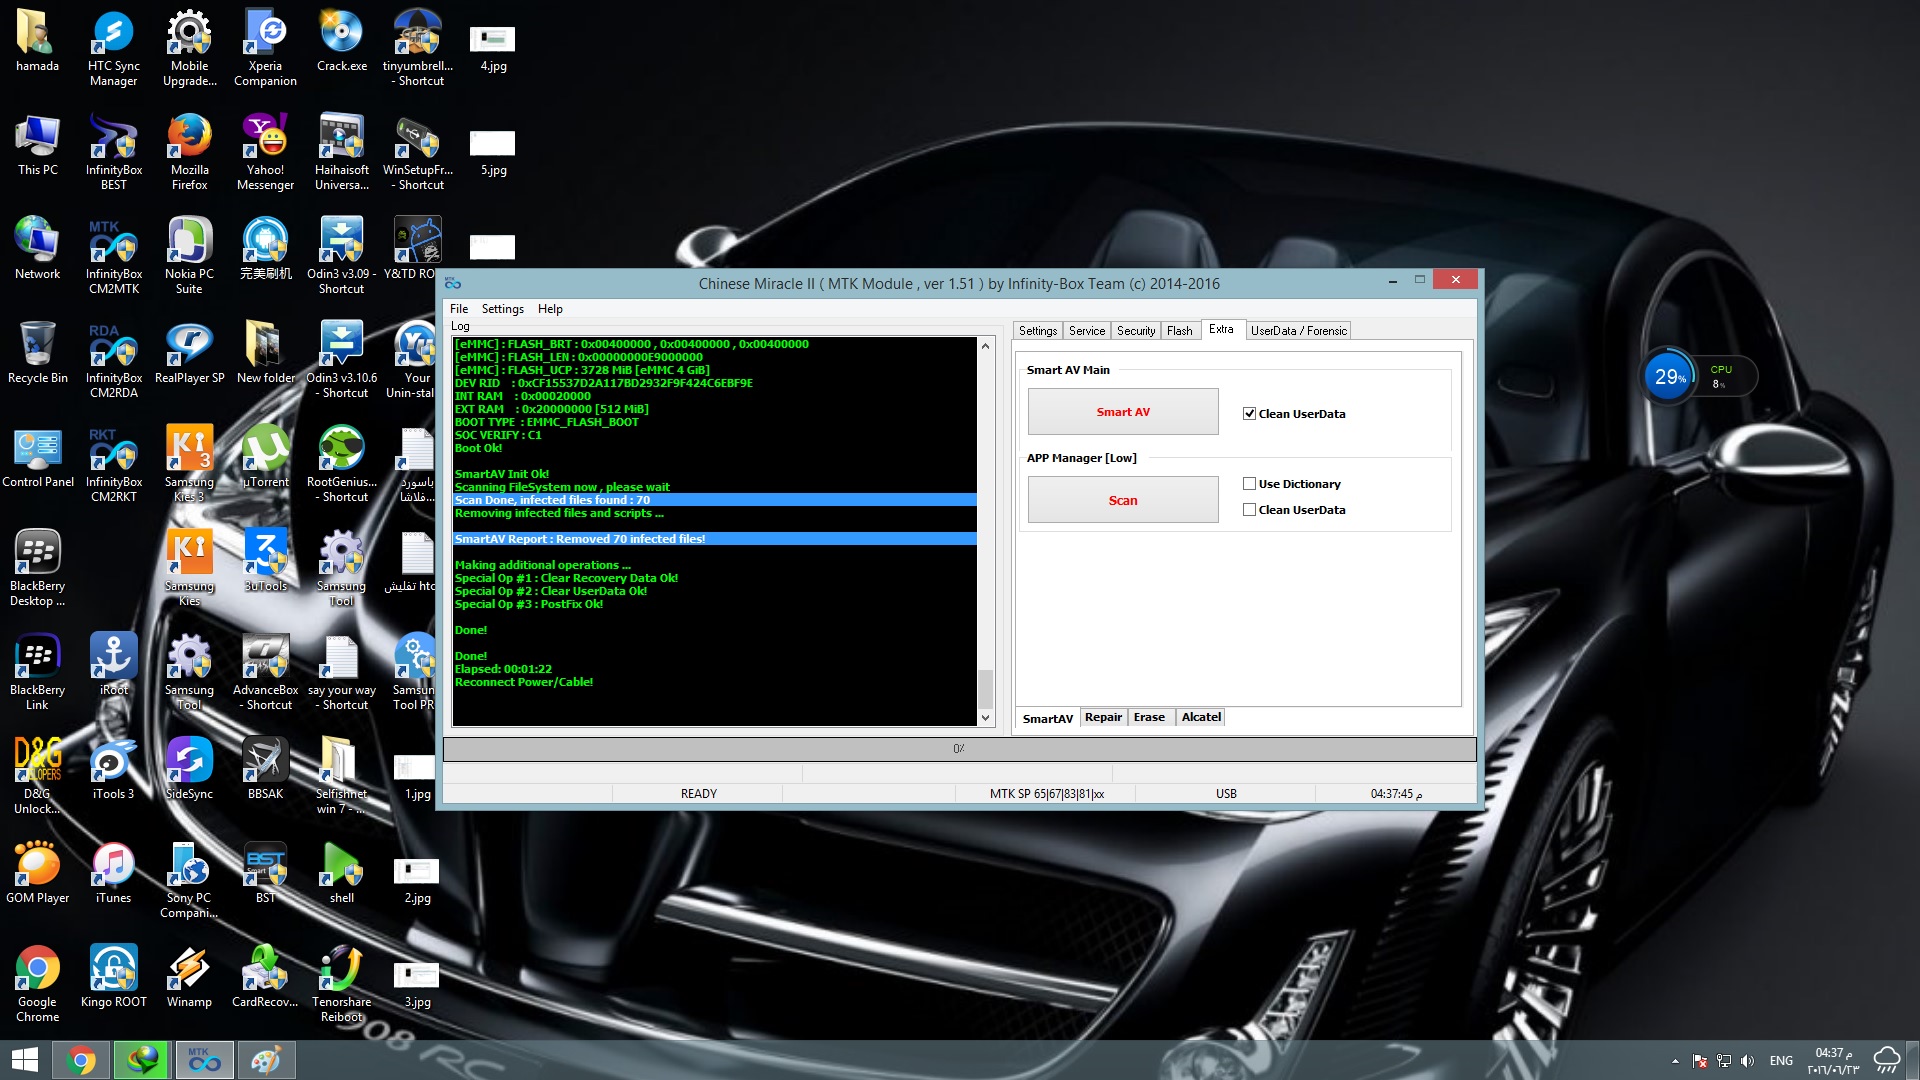
Task: Open Windows Start button
Action: pyautogui.click(x=24, y=1060)
